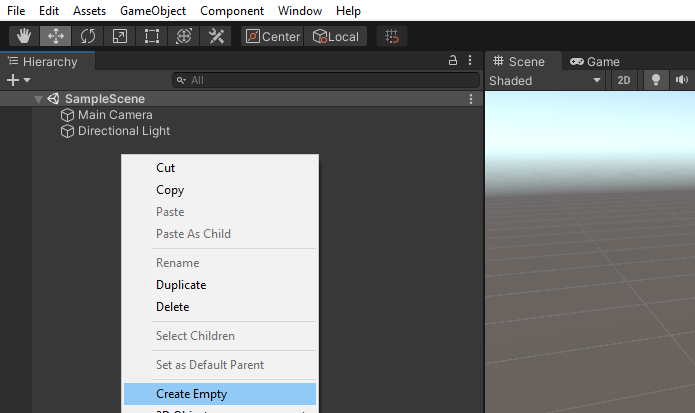The width and height of the screenshot is (695, 413).
Task: Click the search magnifier icon
Action: tap(181, 80)
